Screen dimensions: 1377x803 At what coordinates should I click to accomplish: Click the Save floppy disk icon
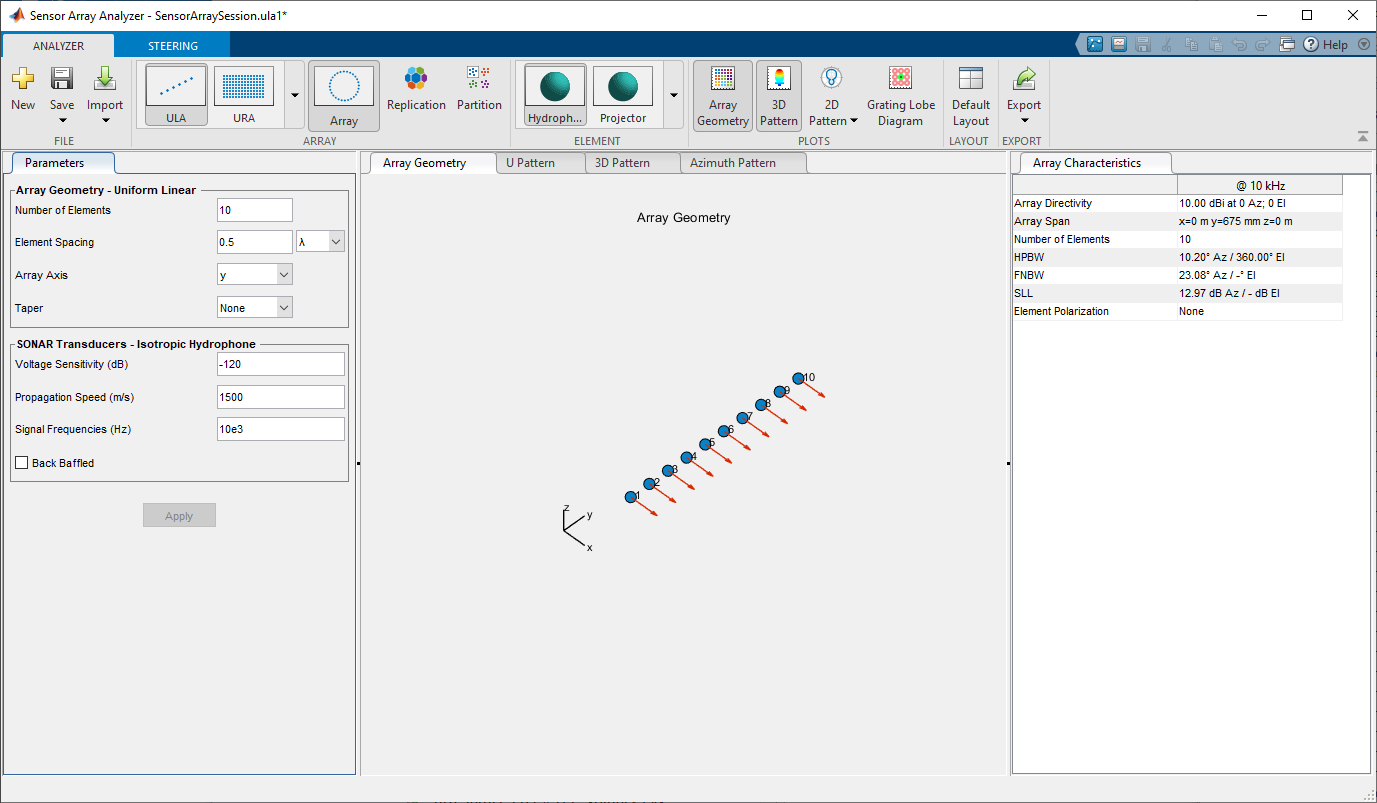(62, 79)
